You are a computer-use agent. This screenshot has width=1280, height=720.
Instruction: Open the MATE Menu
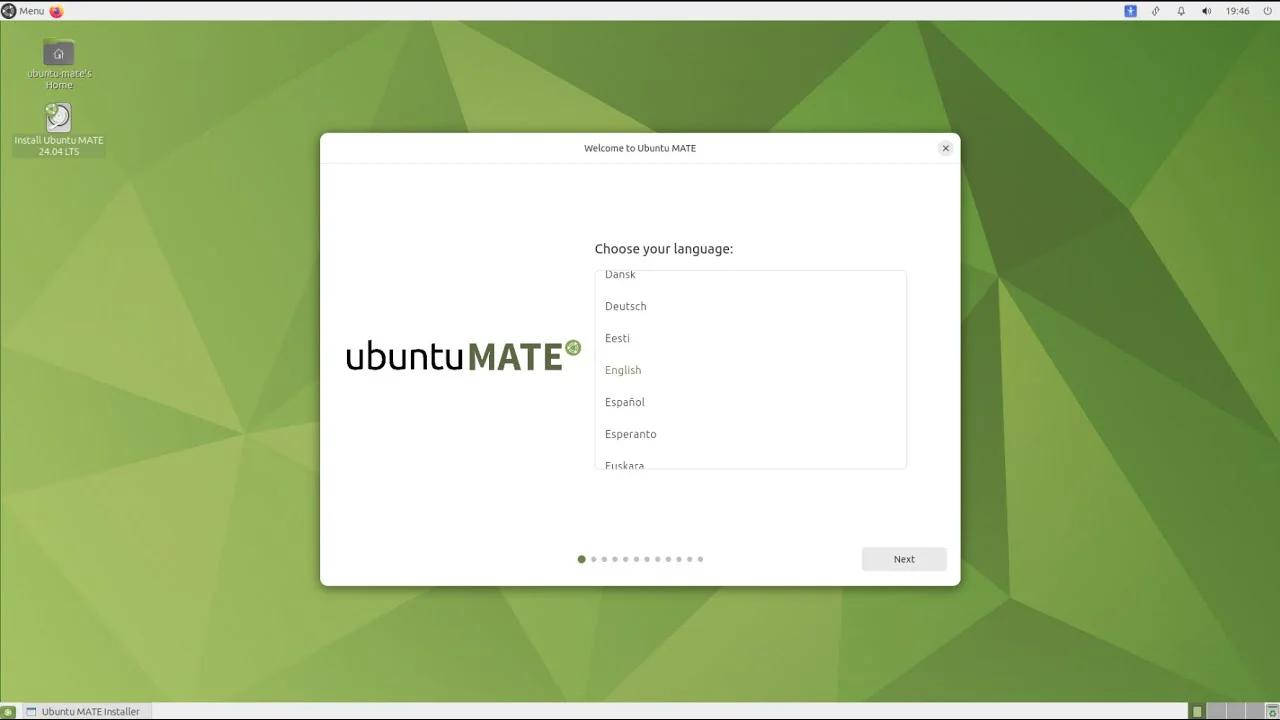point(24,10)
